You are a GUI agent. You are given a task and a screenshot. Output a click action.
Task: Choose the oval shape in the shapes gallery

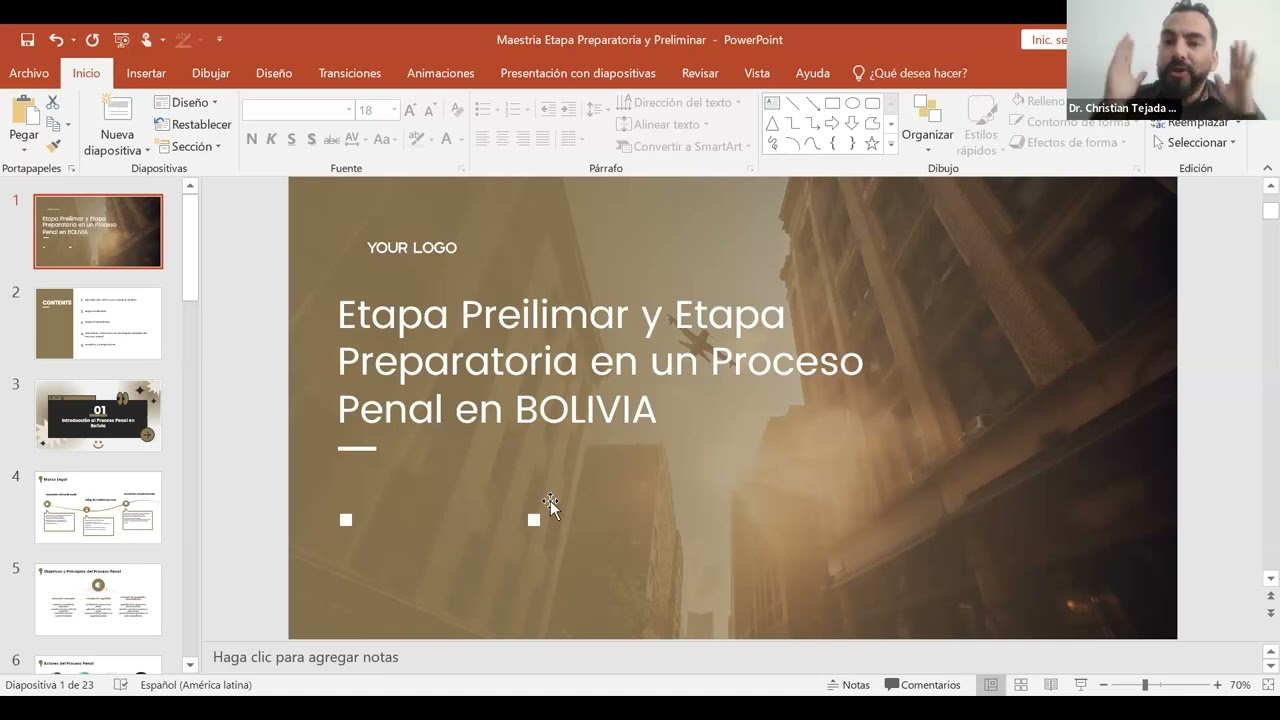852,103
